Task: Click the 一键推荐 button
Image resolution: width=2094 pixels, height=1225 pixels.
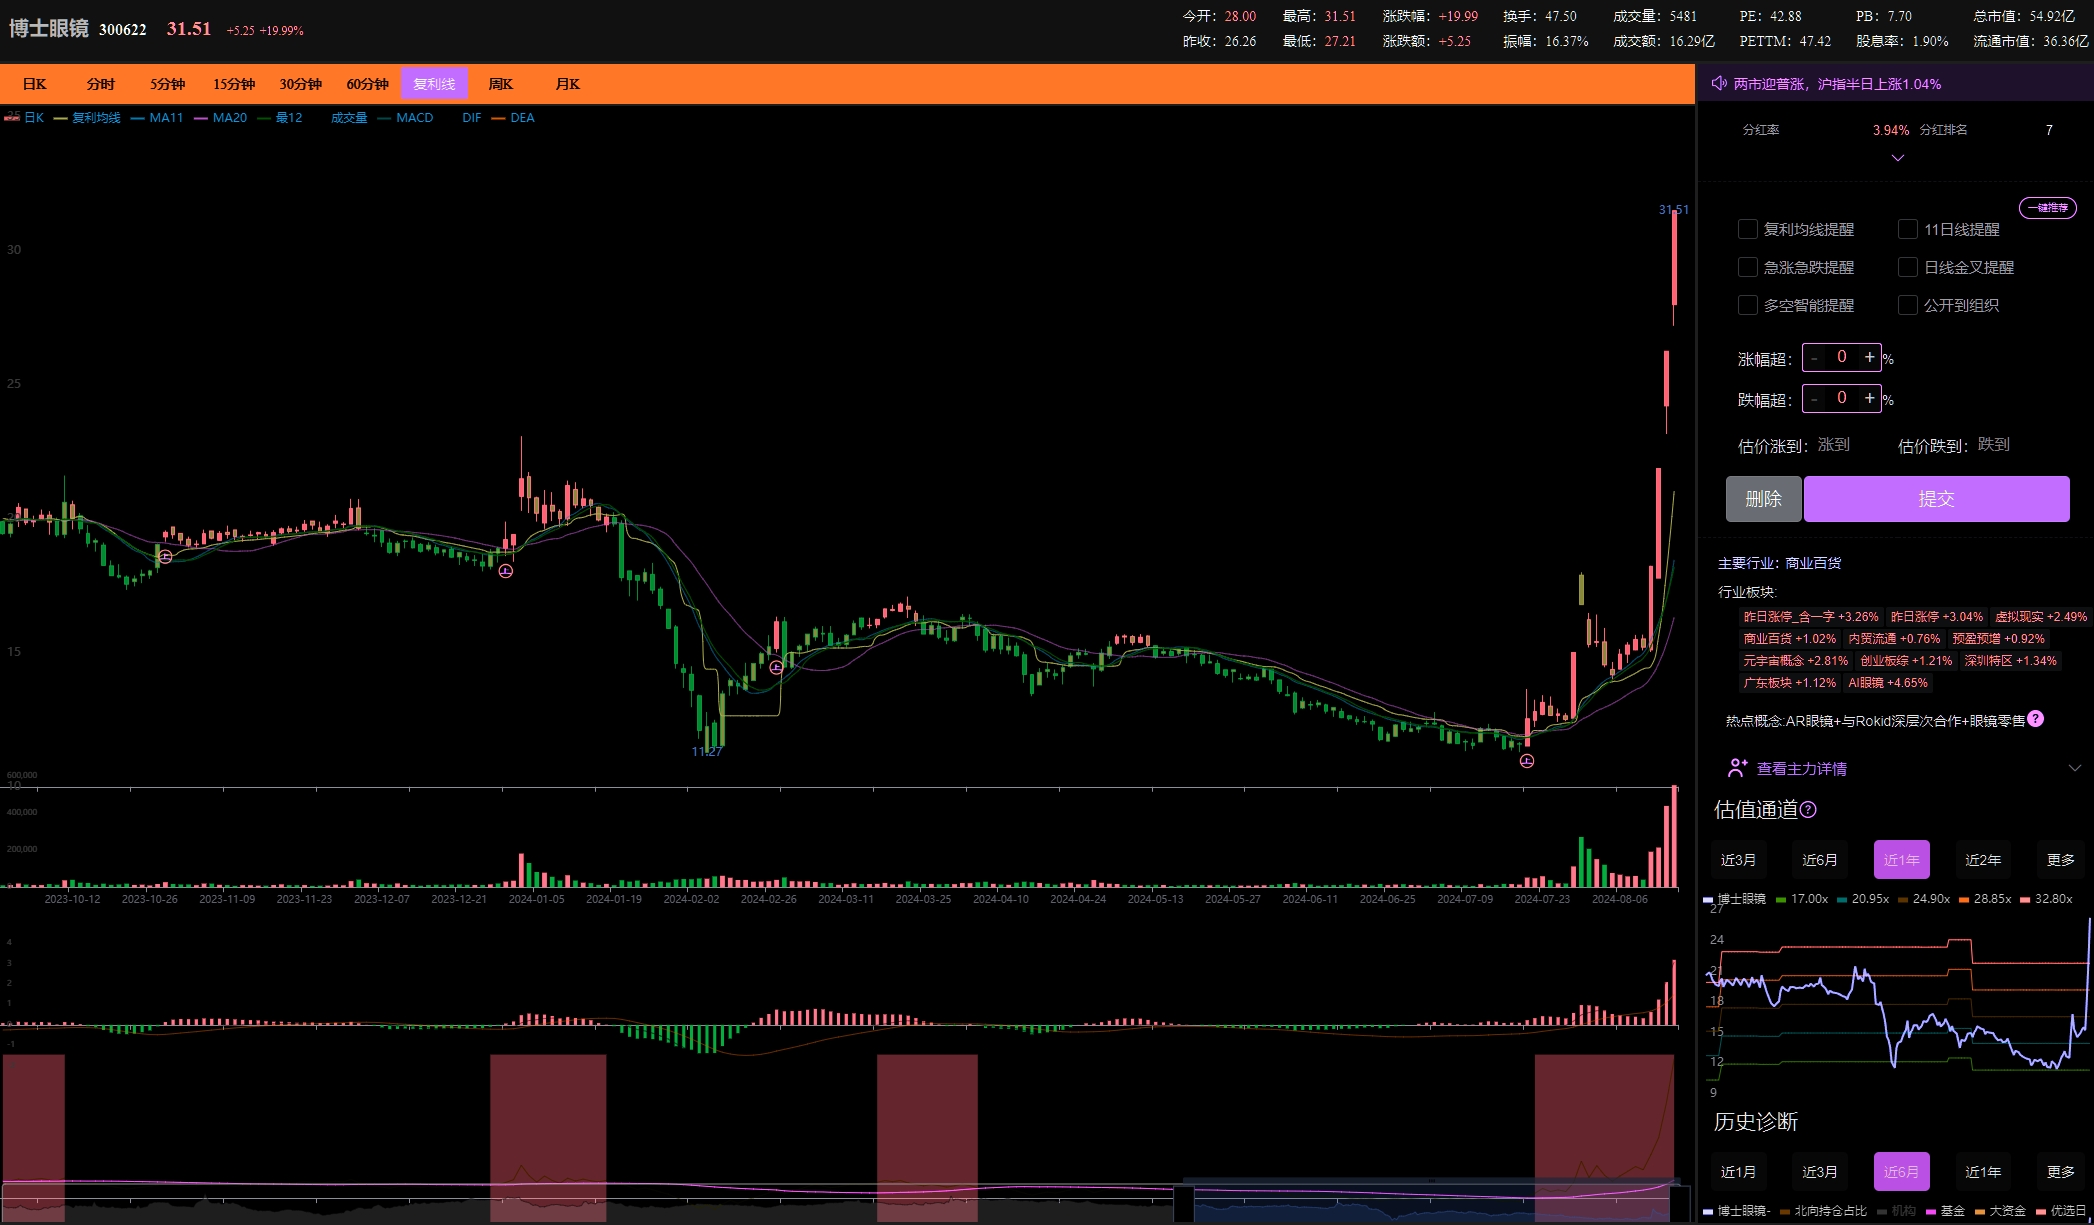Action: pyautogui.click(x=2048, y=208)
